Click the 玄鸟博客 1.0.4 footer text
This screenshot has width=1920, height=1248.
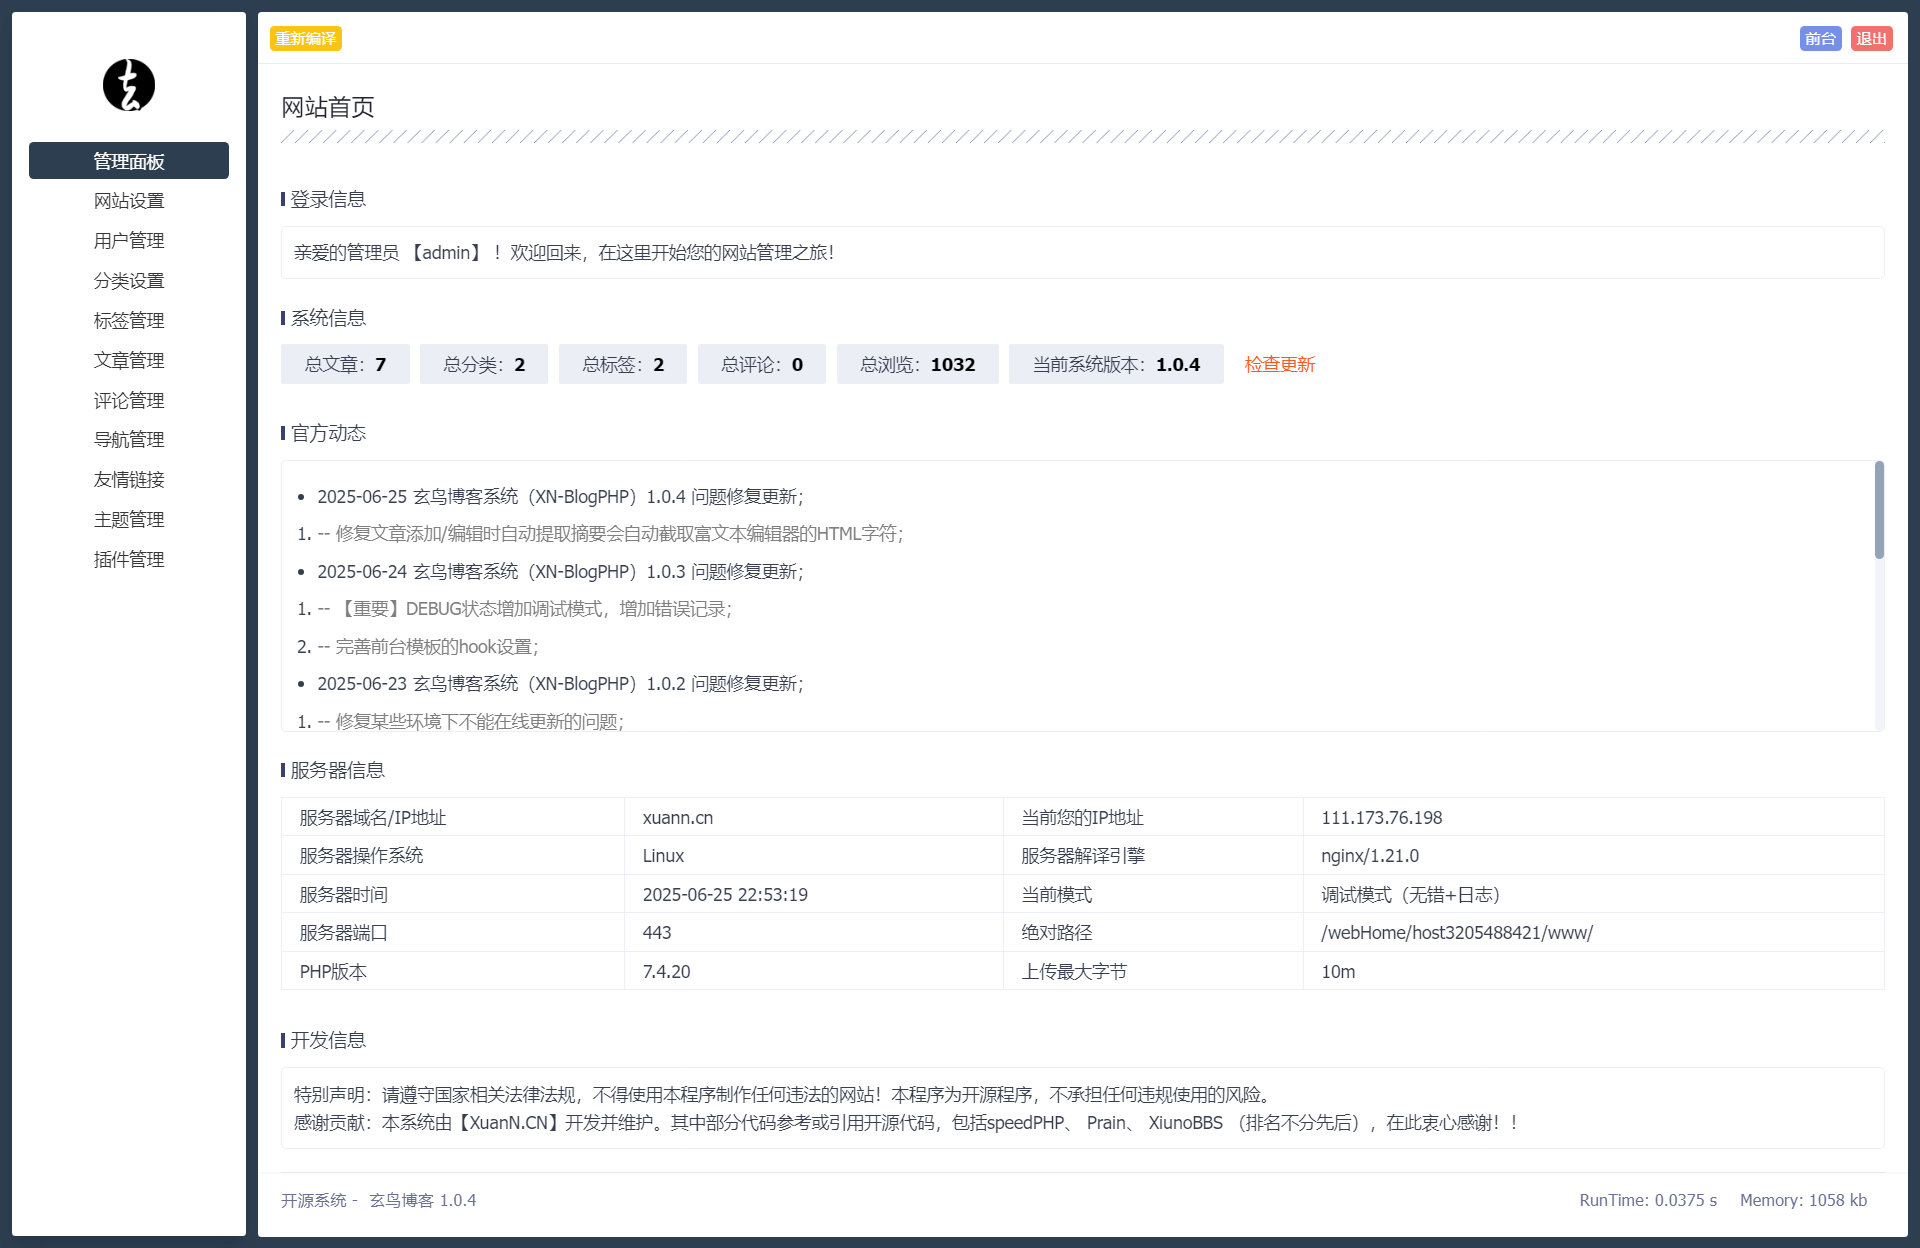tap(423, 1200)
